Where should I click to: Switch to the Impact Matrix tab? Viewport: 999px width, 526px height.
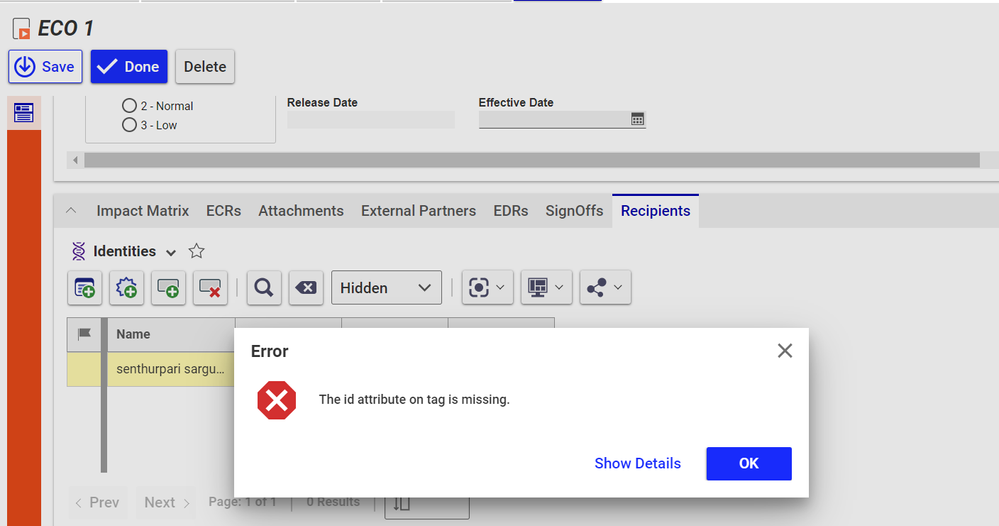point(142,211)
